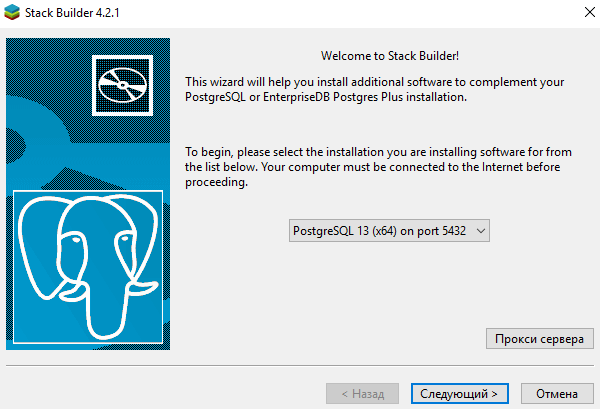Click the text starting 'To begin, please select'
This screenshot has width=600, height=409.
[x=378, y=167]
